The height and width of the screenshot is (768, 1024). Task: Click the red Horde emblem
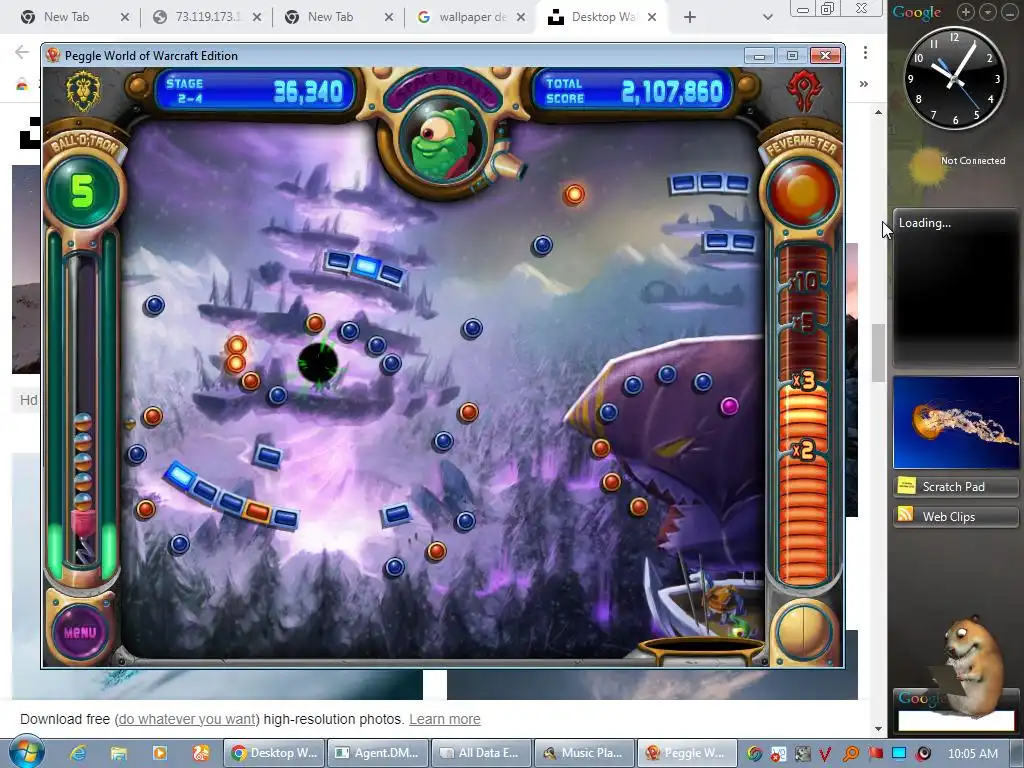(x=804, y=90)
